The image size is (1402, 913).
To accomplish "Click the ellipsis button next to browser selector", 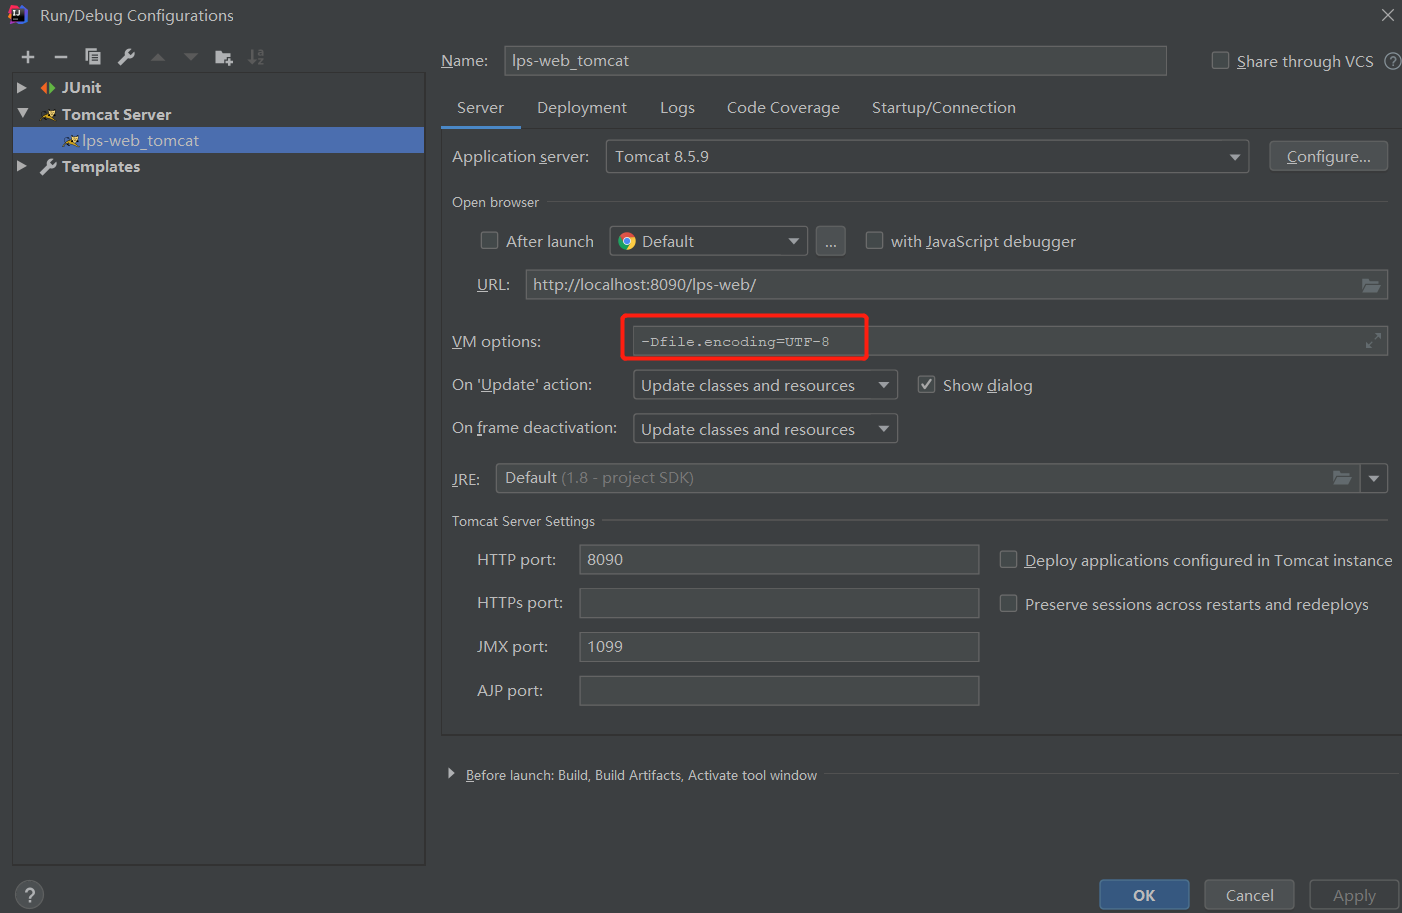I will pos(831,241).
